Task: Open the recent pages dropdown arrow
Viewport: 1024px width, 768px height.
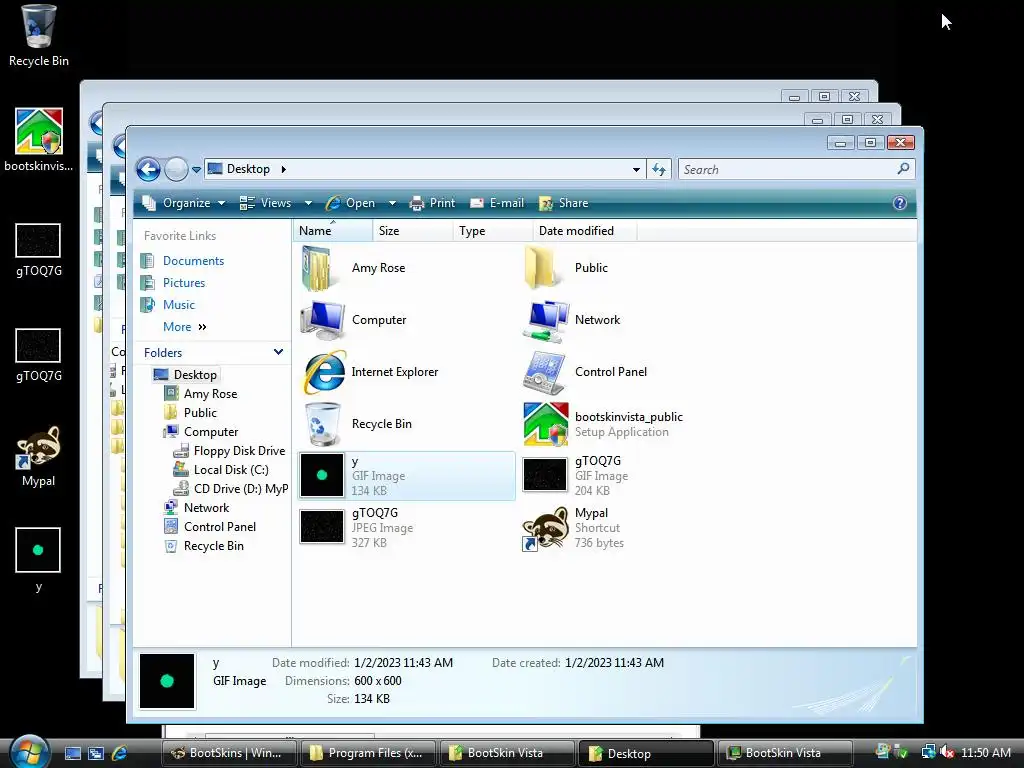Action: pos(196,170)
